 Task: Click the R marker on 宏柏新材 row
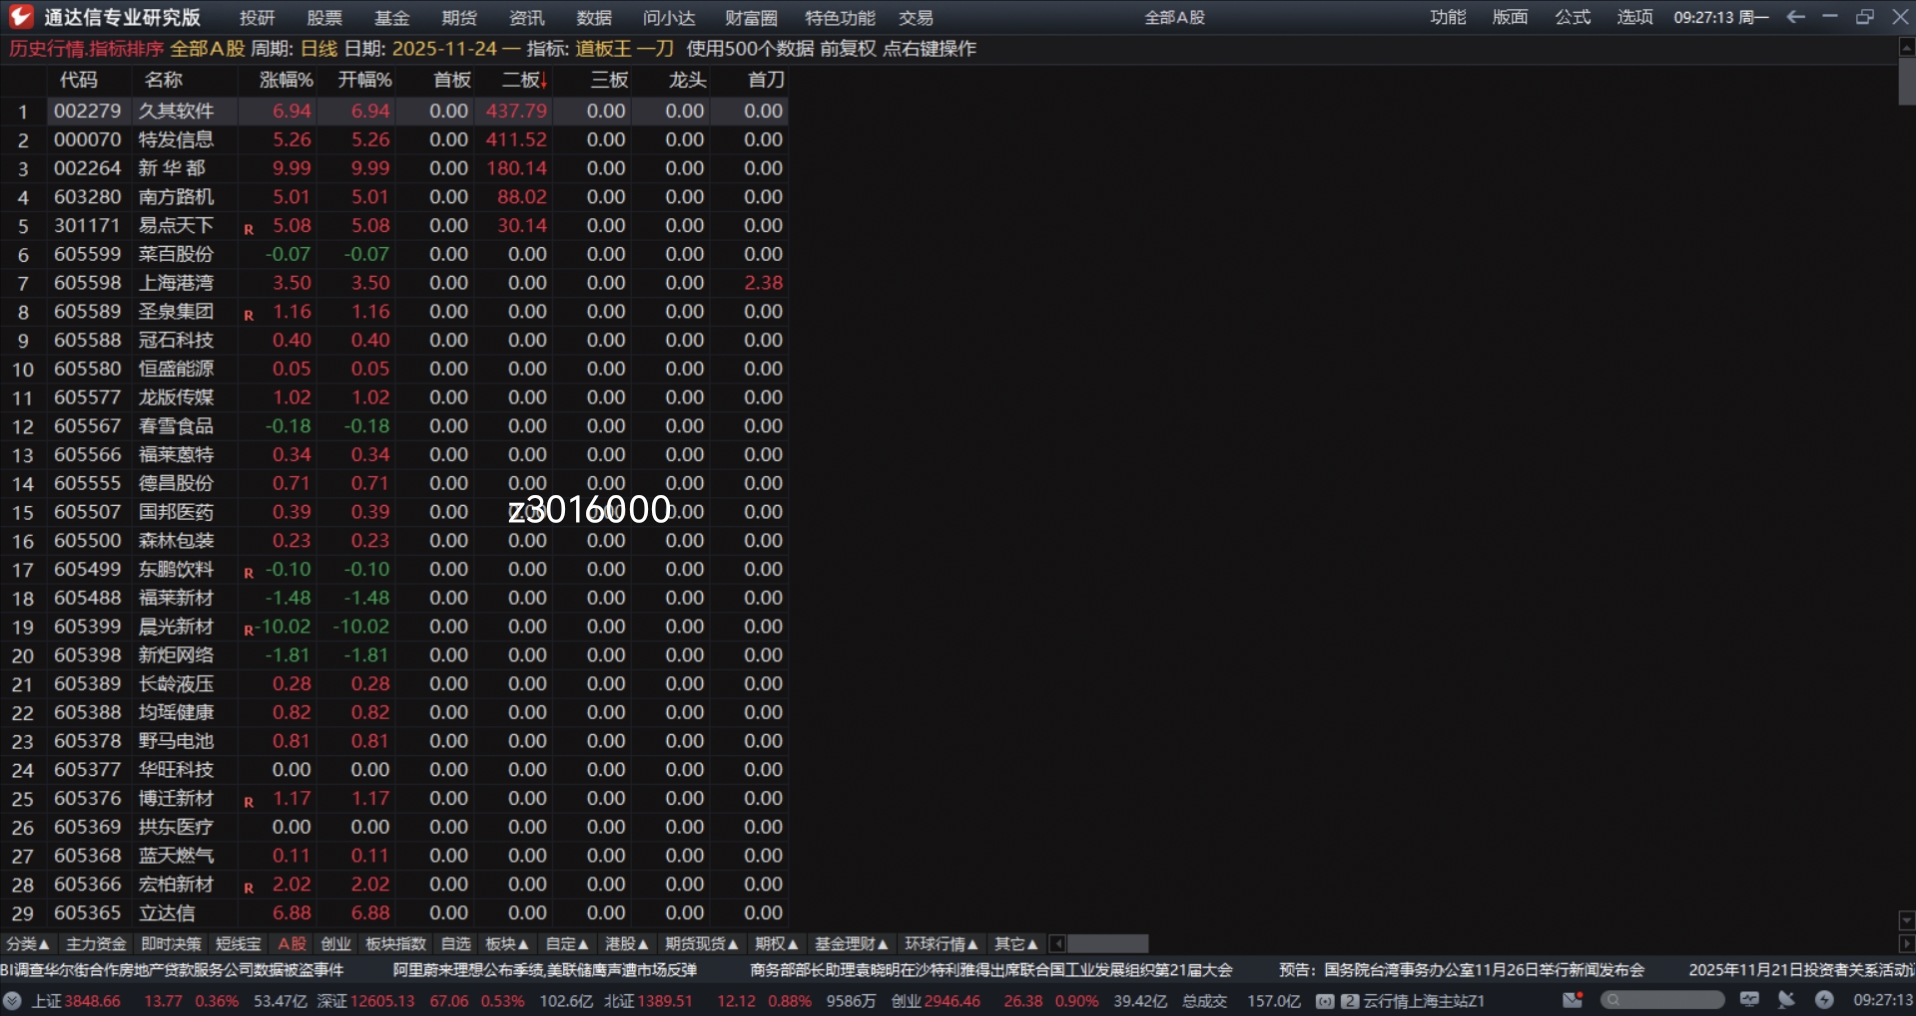pos(249,888)
